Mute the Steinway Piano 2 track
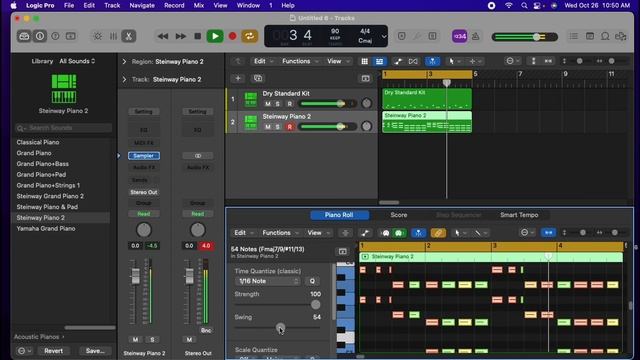The image size is (640, 360). (x=268, y=127)
